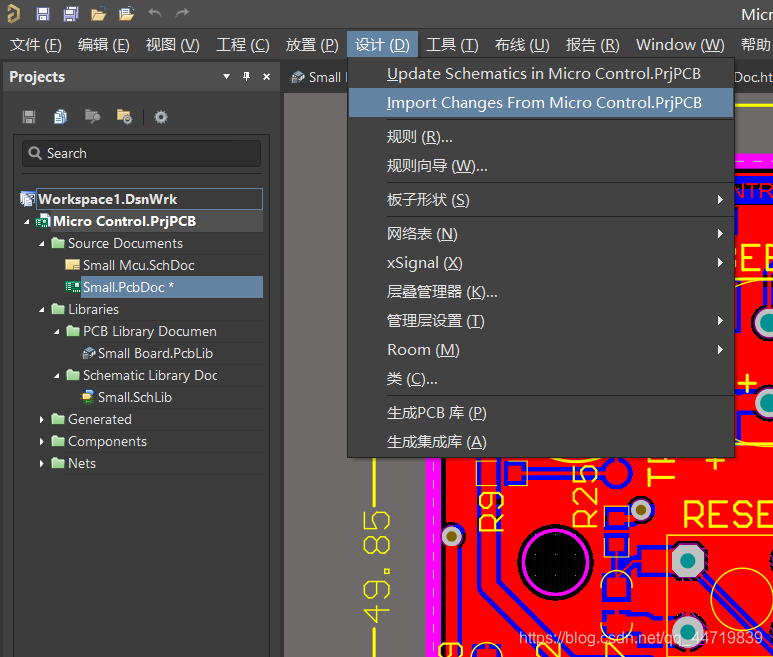This screenshot has width=773, height=657.
Task: Open the Projects panel gear settings
Action: [161, 117]
